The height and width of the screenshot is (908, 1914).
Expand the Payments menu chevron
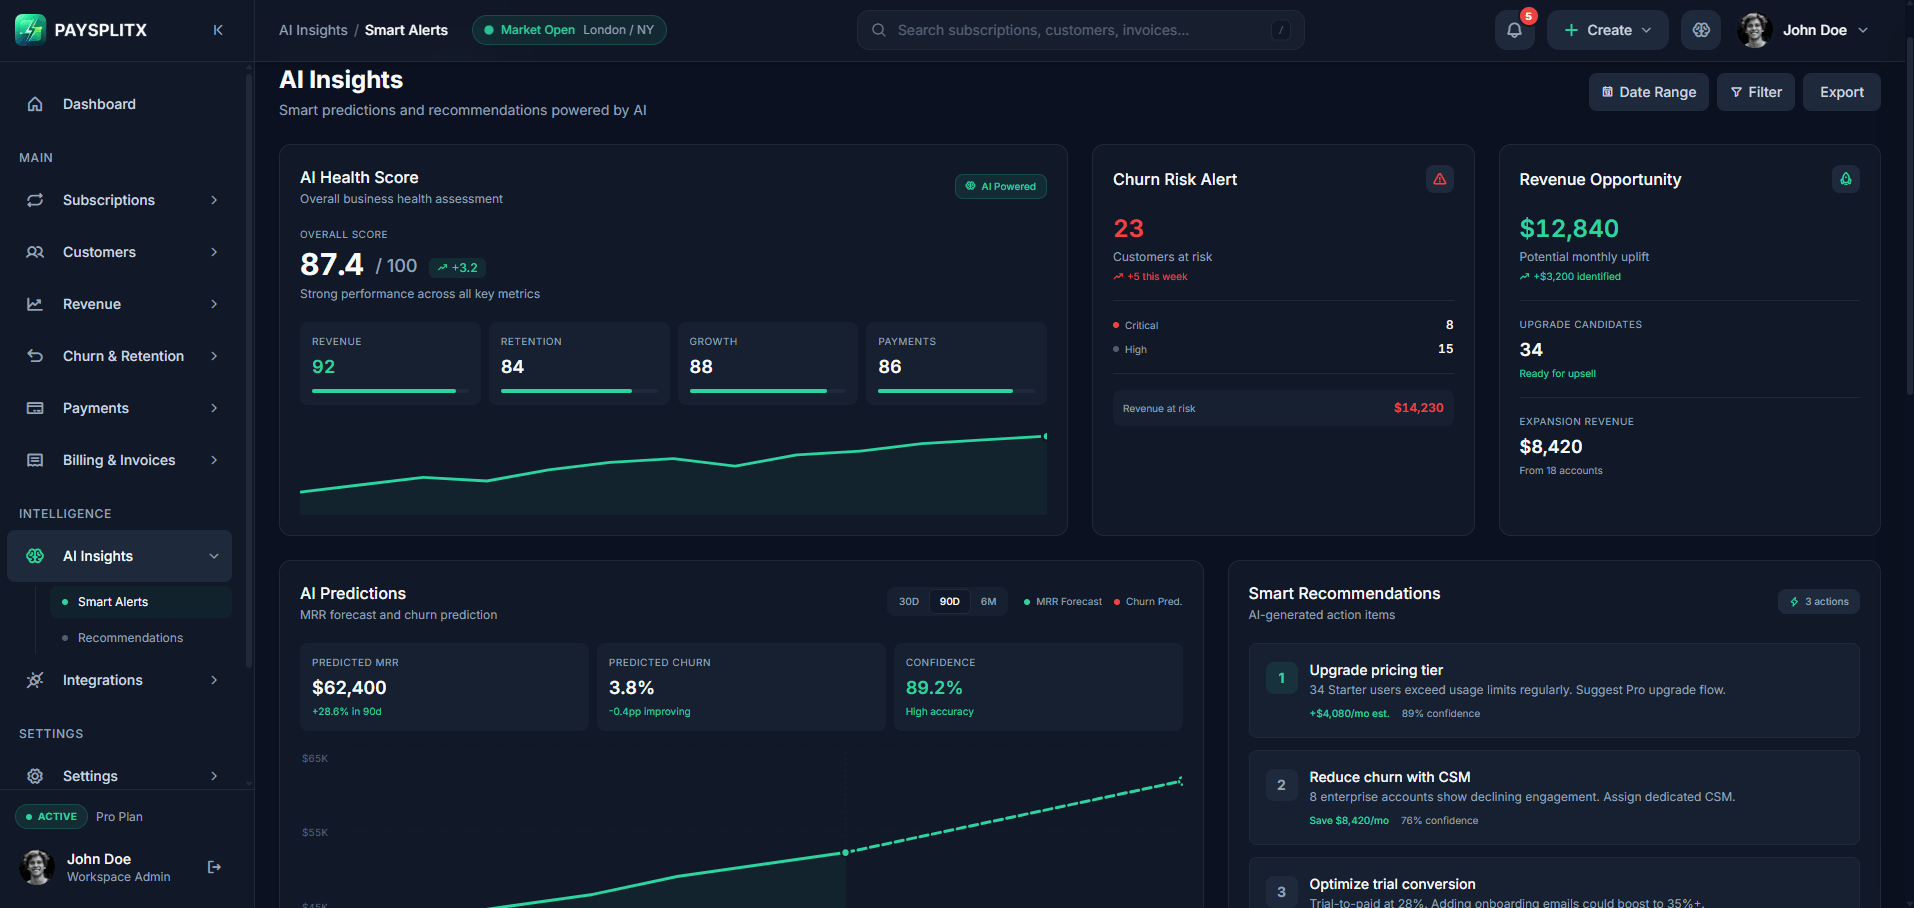tap(214, 408)
